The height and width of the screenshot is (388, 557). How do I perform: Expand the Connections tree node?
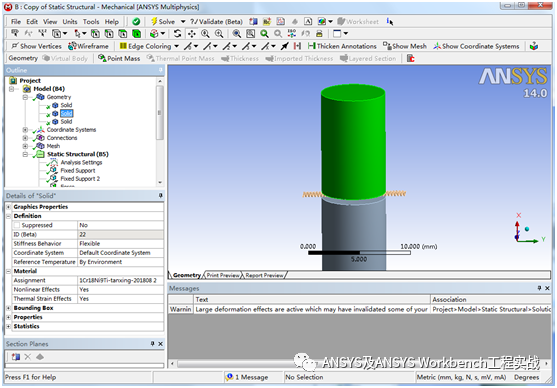pos(25,138)
